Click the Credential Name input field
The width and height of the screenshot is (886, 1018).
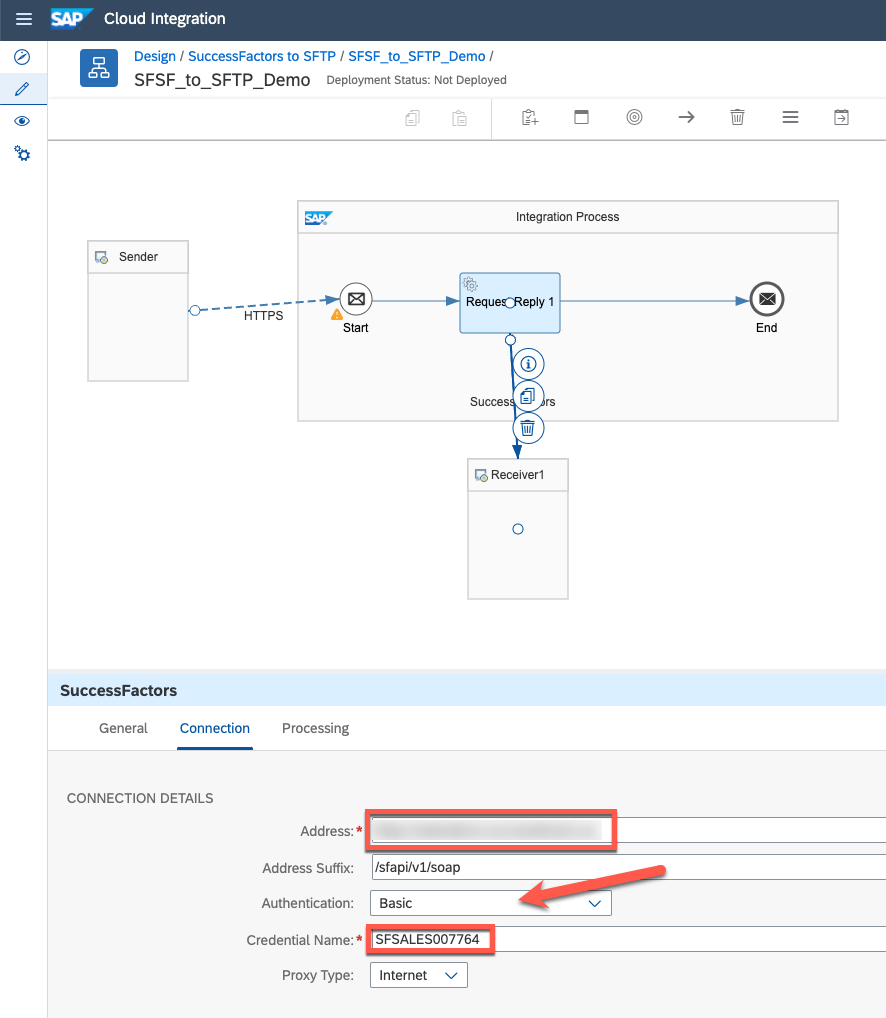click(628, 939)
